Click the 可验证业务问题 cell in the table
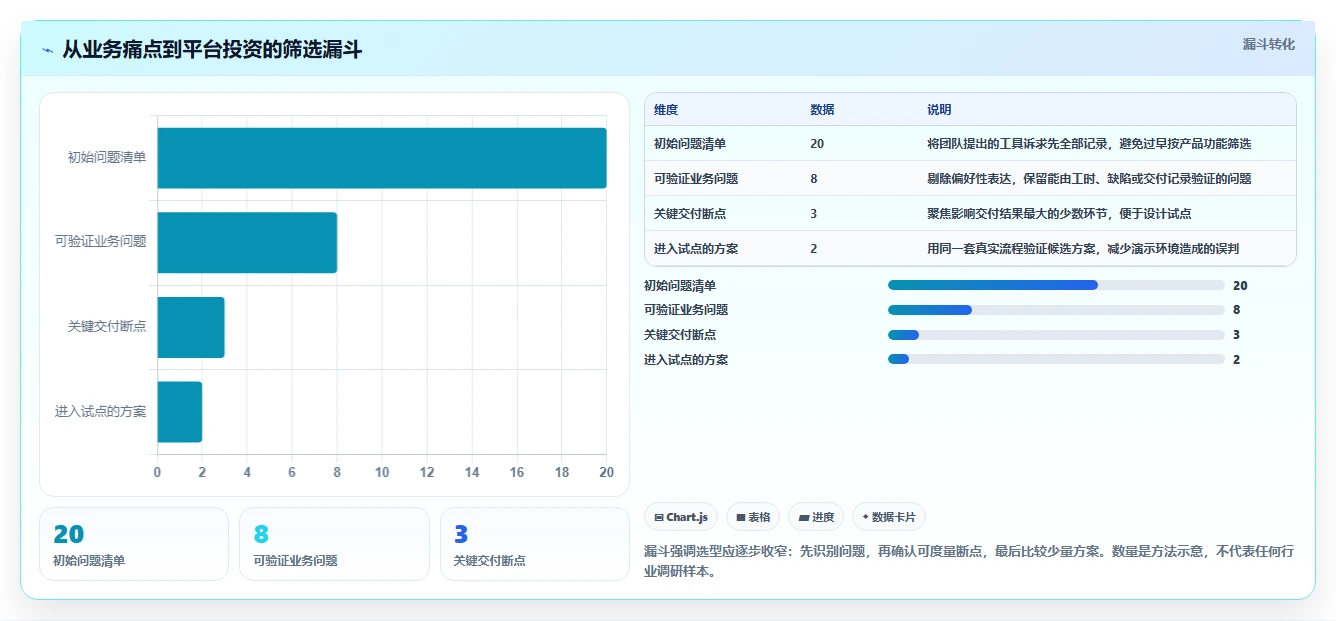 (x=696, y=179)
